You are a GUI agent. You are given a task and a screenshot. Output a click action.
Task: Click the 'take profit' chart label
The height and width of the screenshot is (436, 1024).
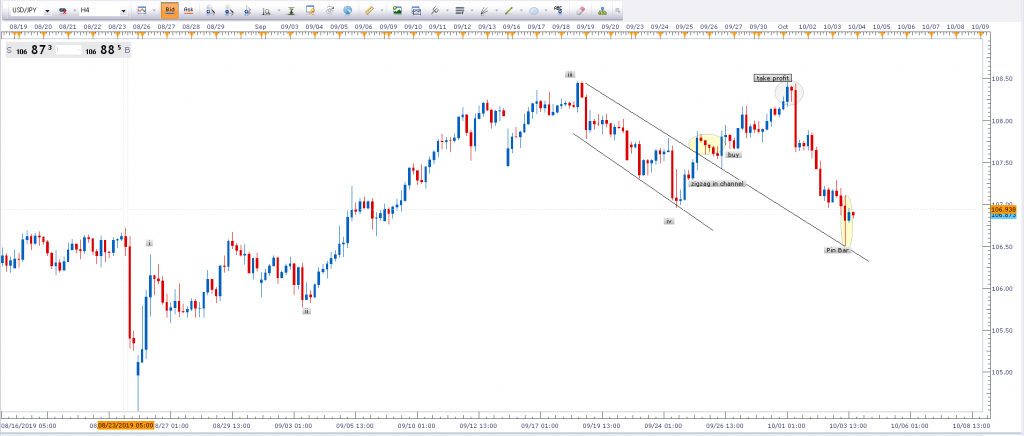772,78
